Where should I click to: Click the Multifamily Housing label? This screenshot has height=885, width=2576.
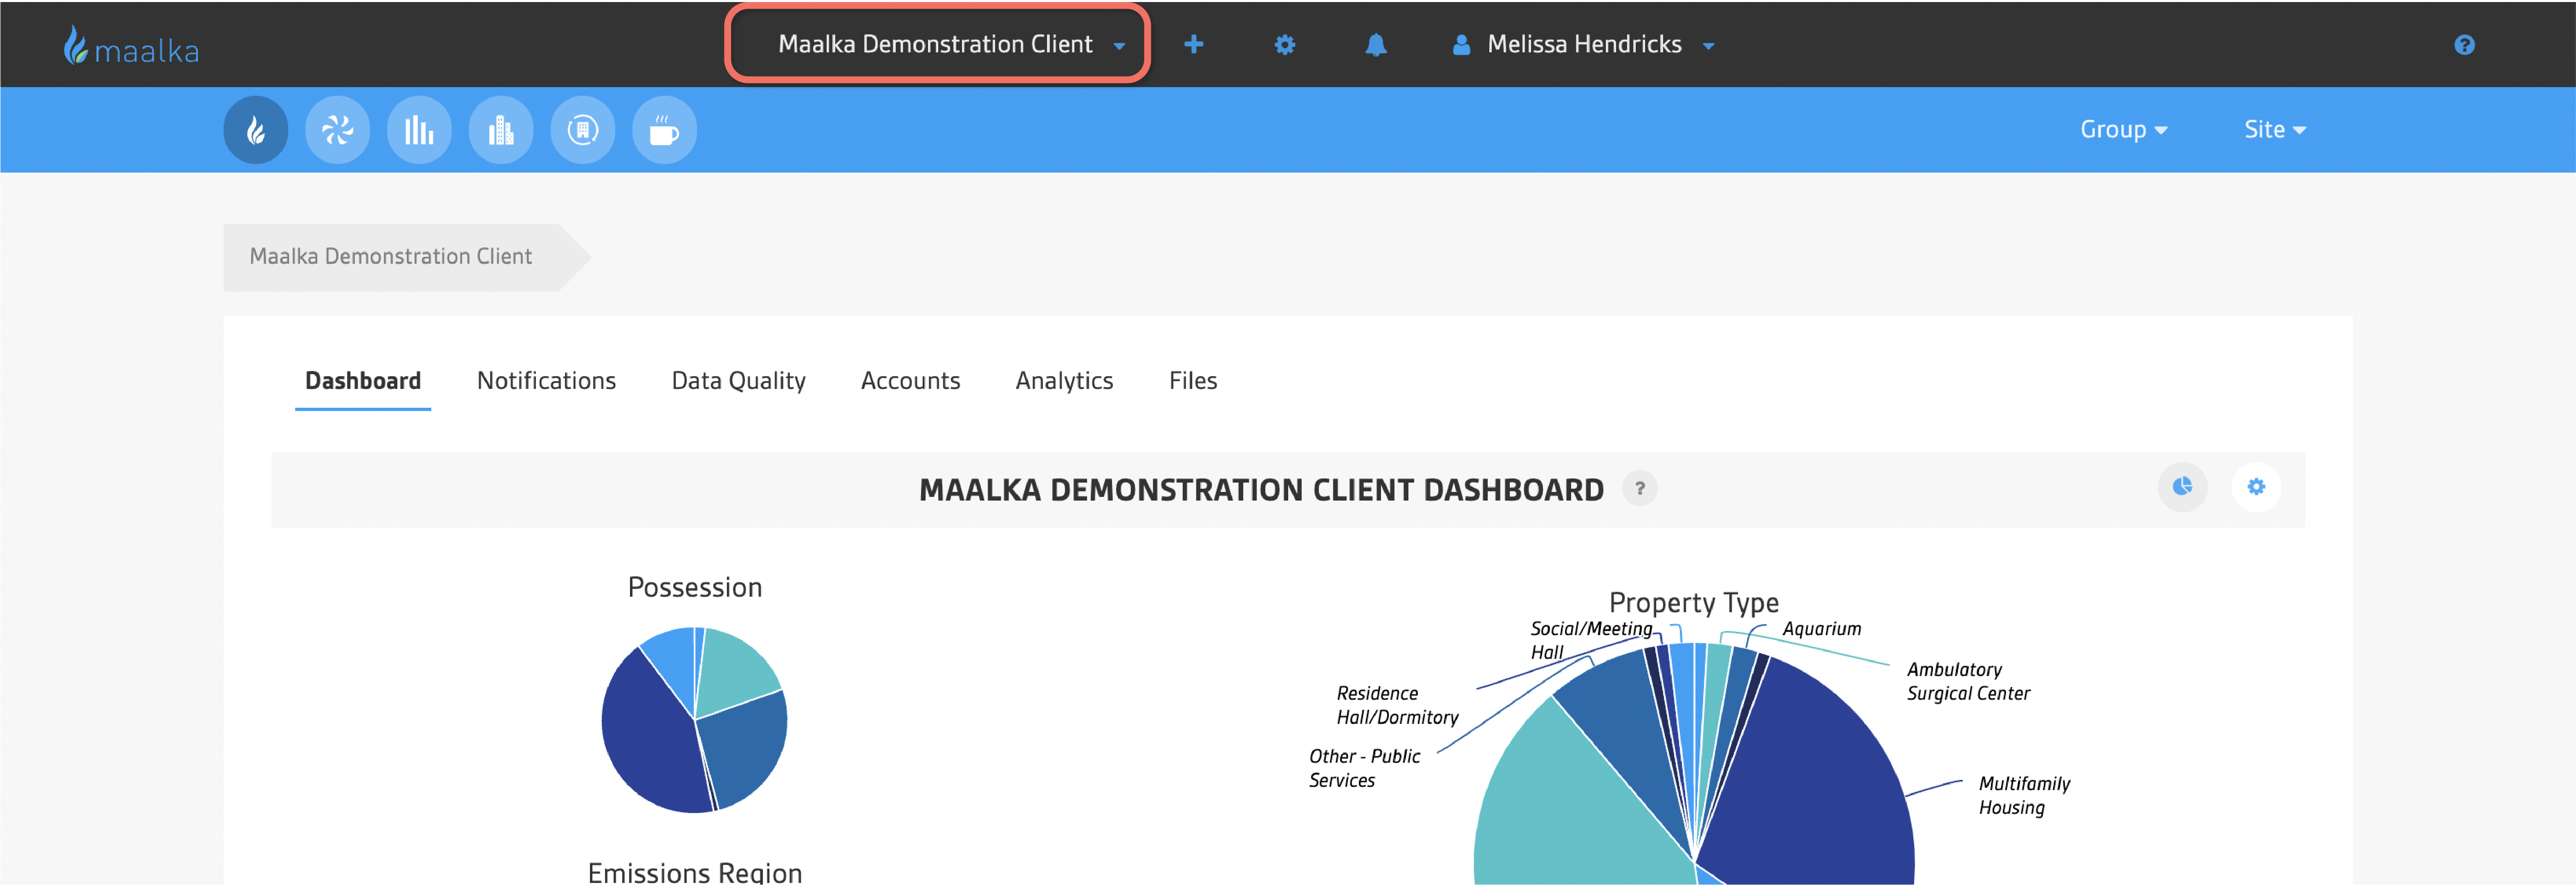pyautogui.click(x=2024, y=796)
